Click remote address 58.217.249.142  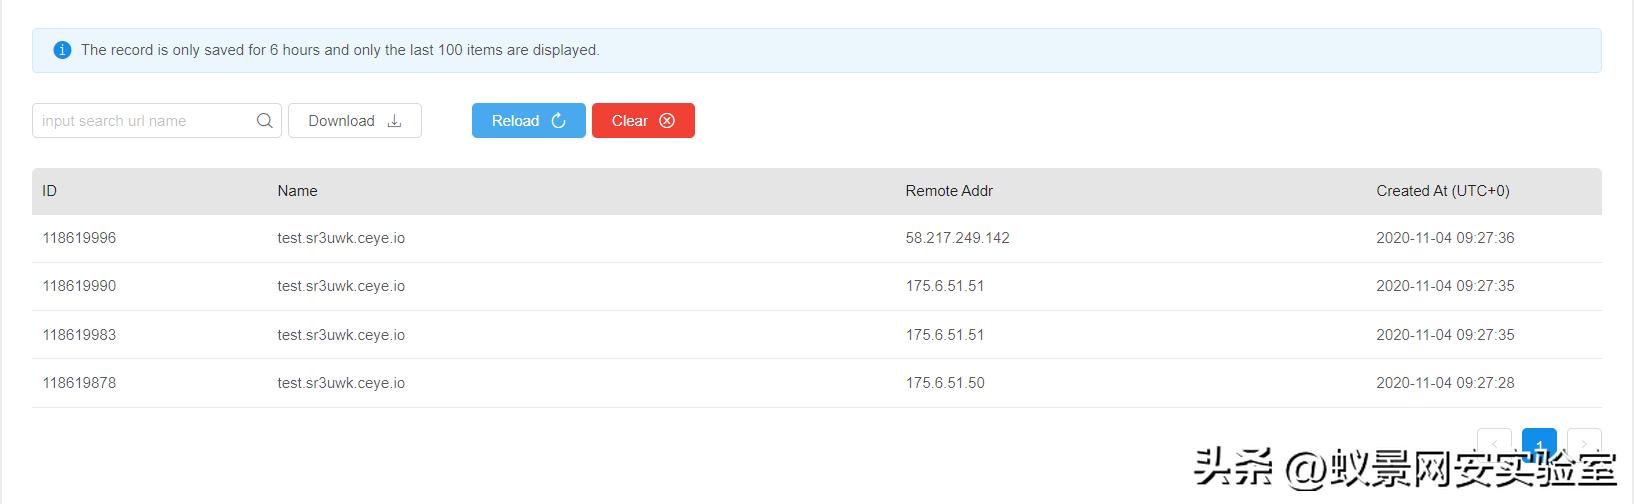coord(958,238)
